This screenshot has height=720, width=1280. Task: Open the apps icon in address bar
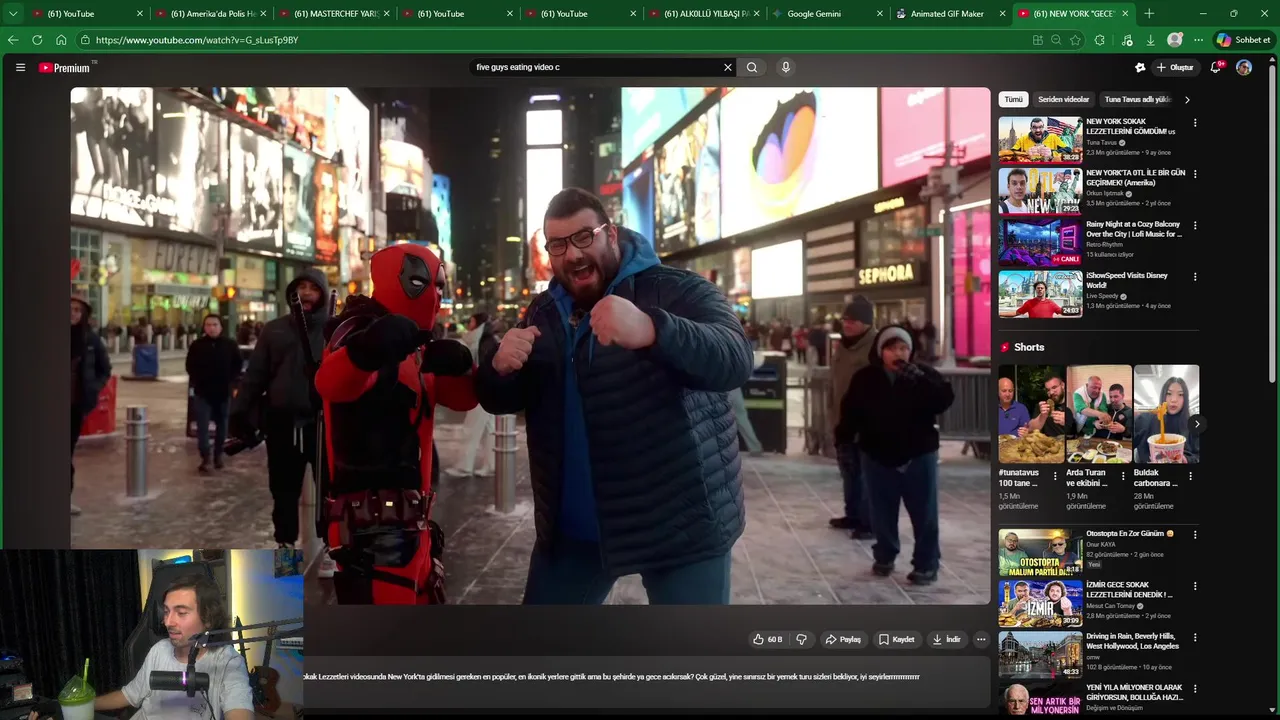point(1037,40)
